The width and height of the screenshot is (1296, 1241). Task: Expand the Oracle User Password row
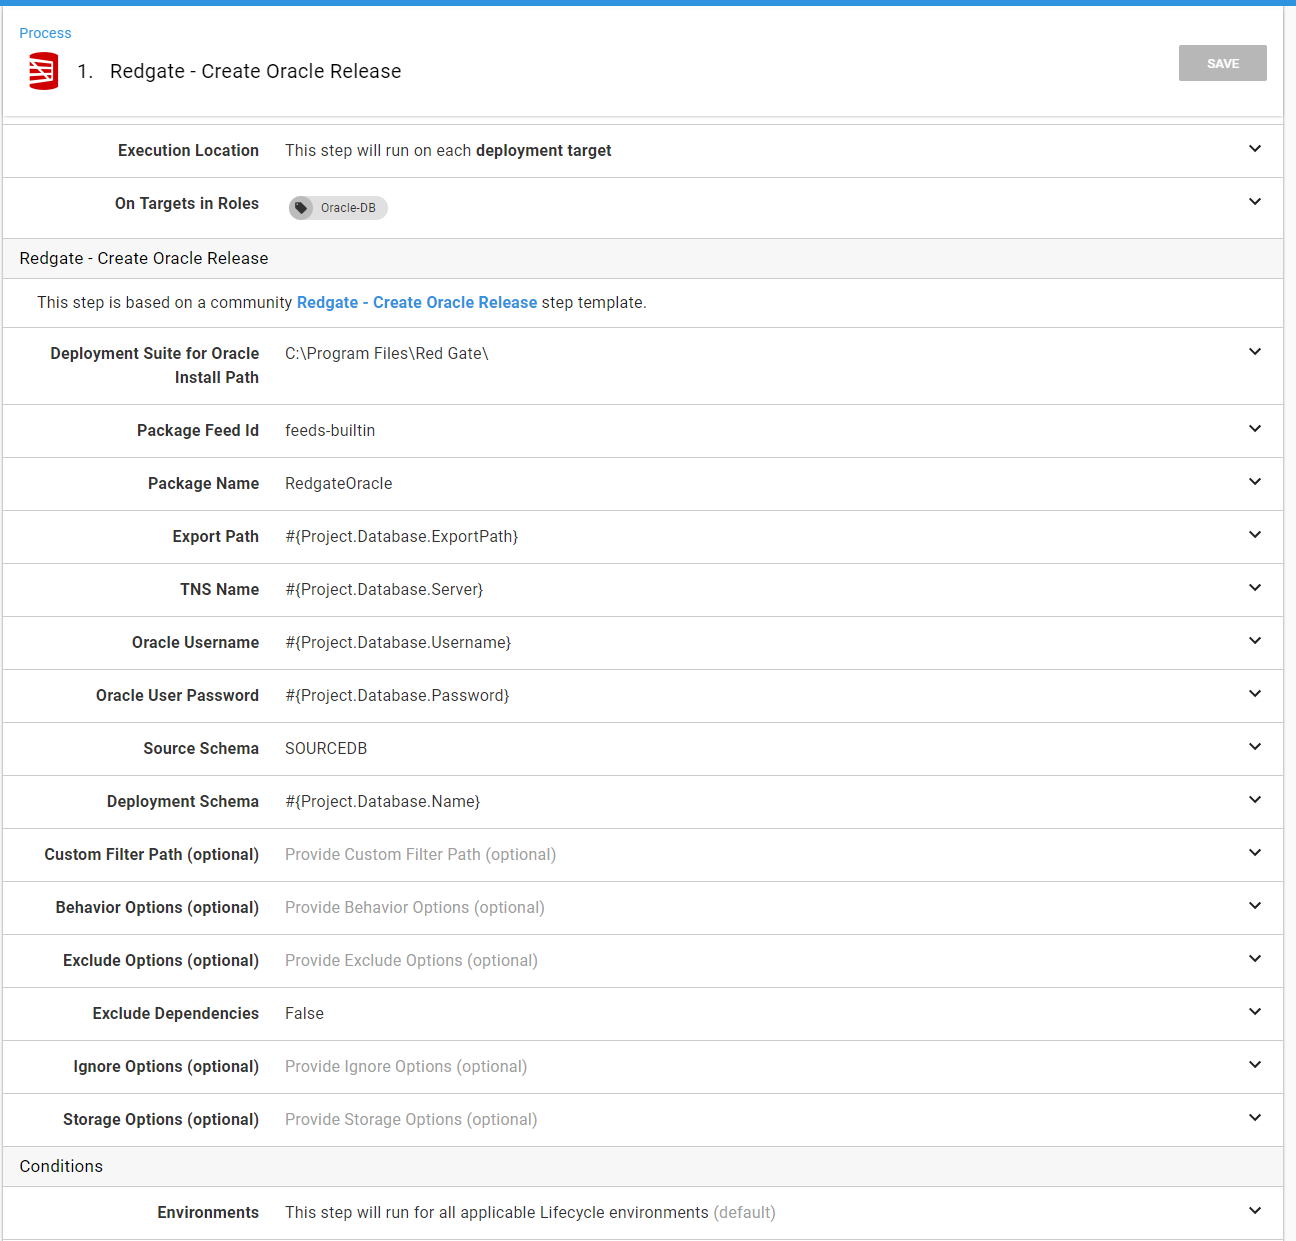(1254, 694)
